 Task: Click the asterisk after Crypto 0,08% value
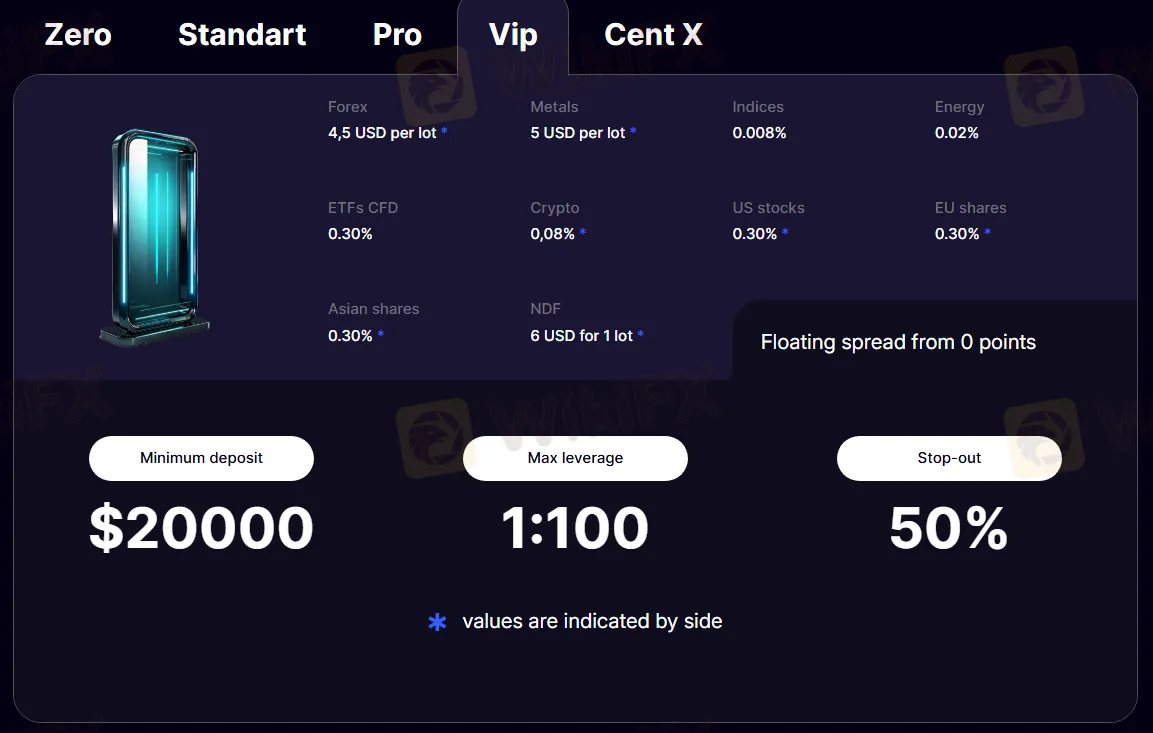(583, 233)
